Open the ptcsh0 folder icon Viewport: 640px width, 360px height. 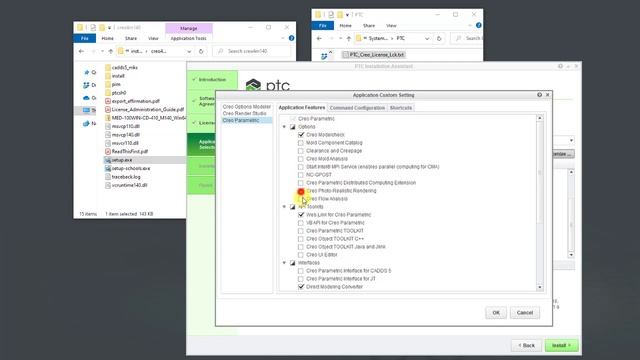coord(108,93)
